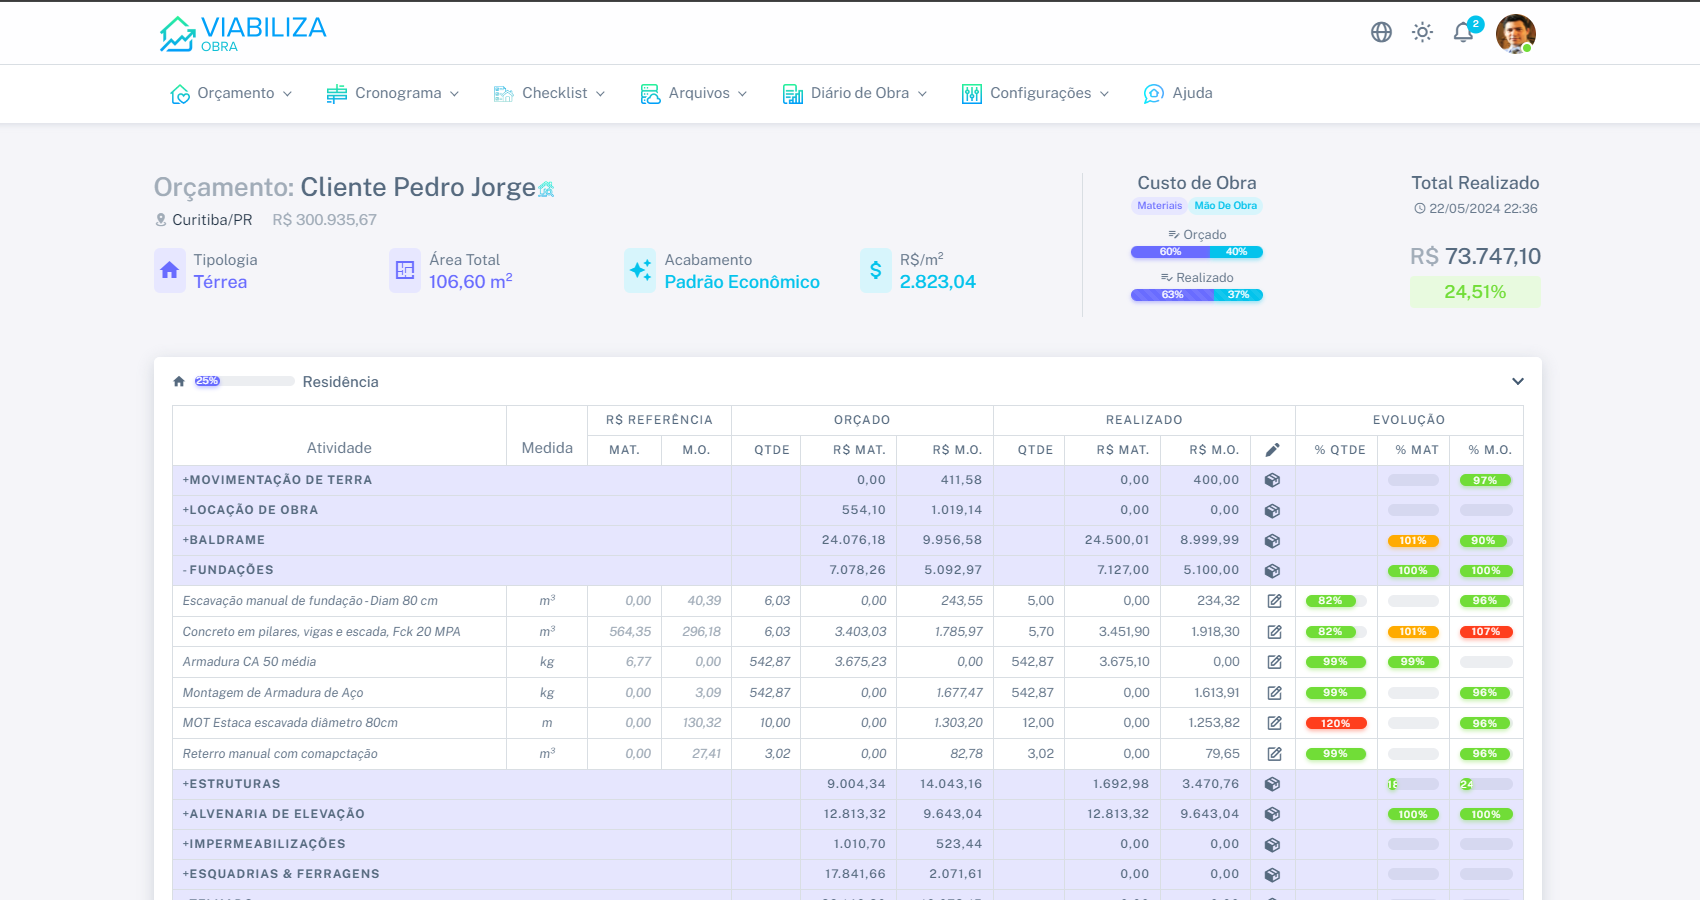Open the Cronograma menu
Viewport: 1700px width, 900px height.
pos(393,93)
